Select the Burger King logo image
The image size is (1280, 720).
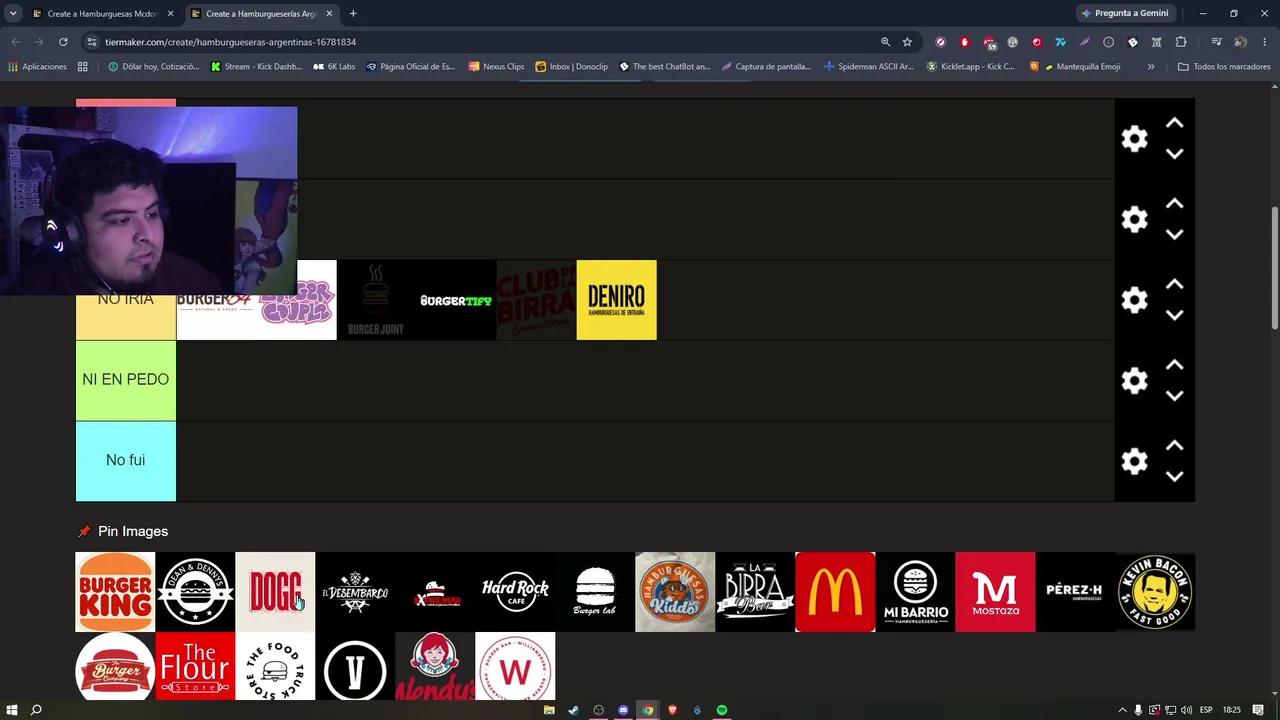115,592
